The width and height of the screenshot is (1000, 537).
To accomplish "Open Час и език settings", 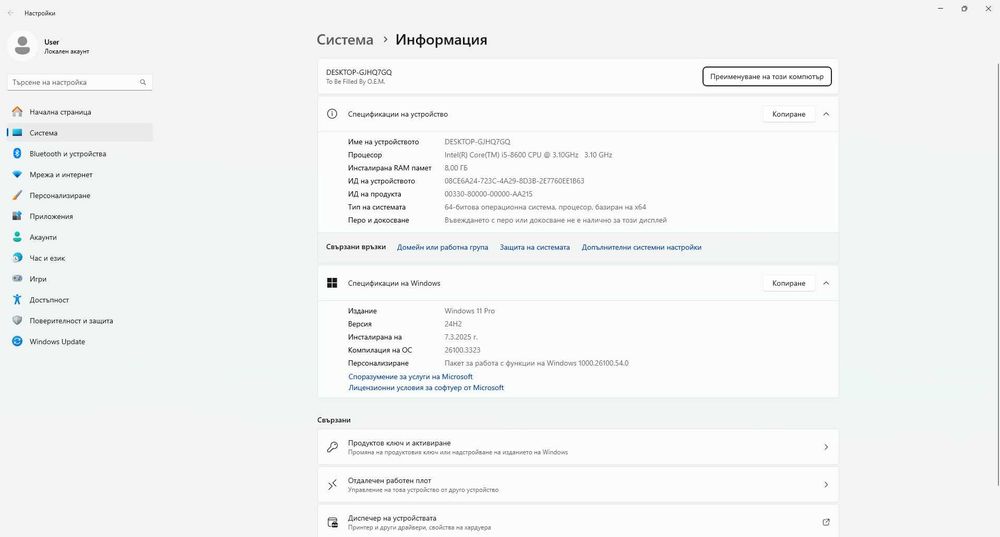I will 80,258.
